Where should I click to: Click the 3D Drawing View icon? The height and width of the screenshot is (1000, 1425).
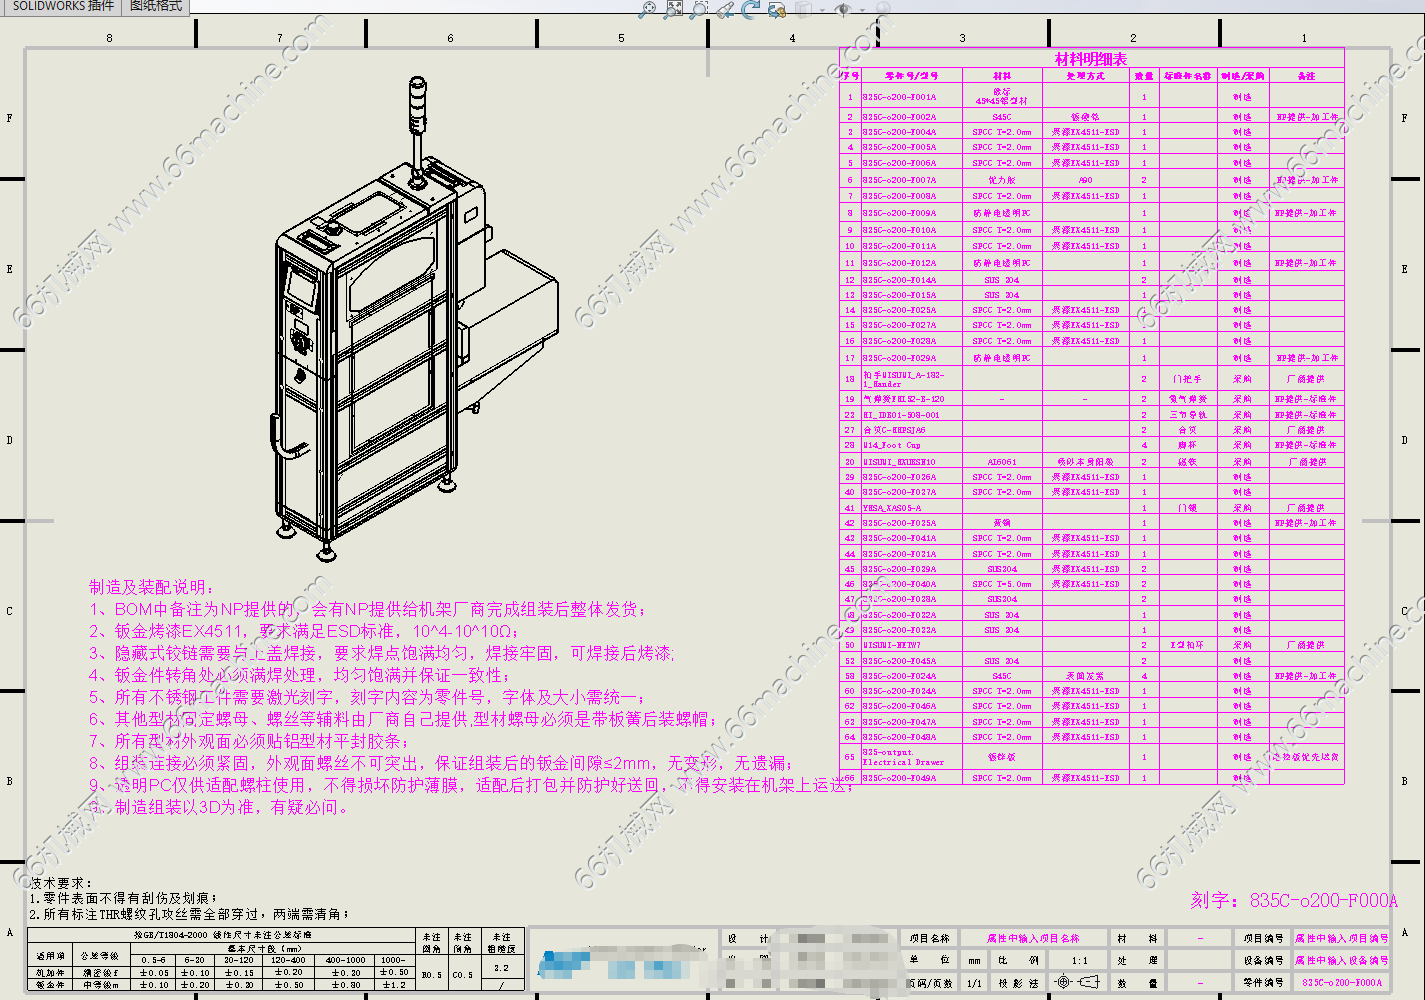[777, 9]
